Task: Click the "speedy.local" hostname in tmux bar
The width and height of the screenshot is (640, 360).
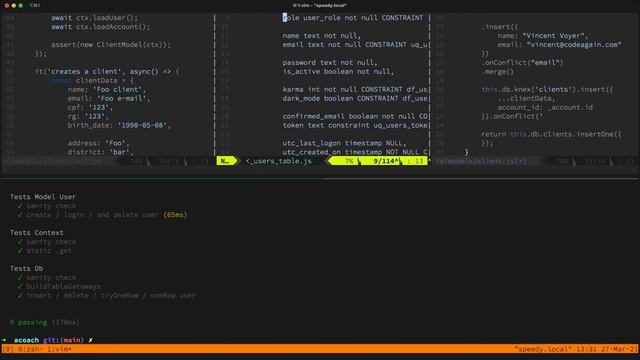Action: 543,349
